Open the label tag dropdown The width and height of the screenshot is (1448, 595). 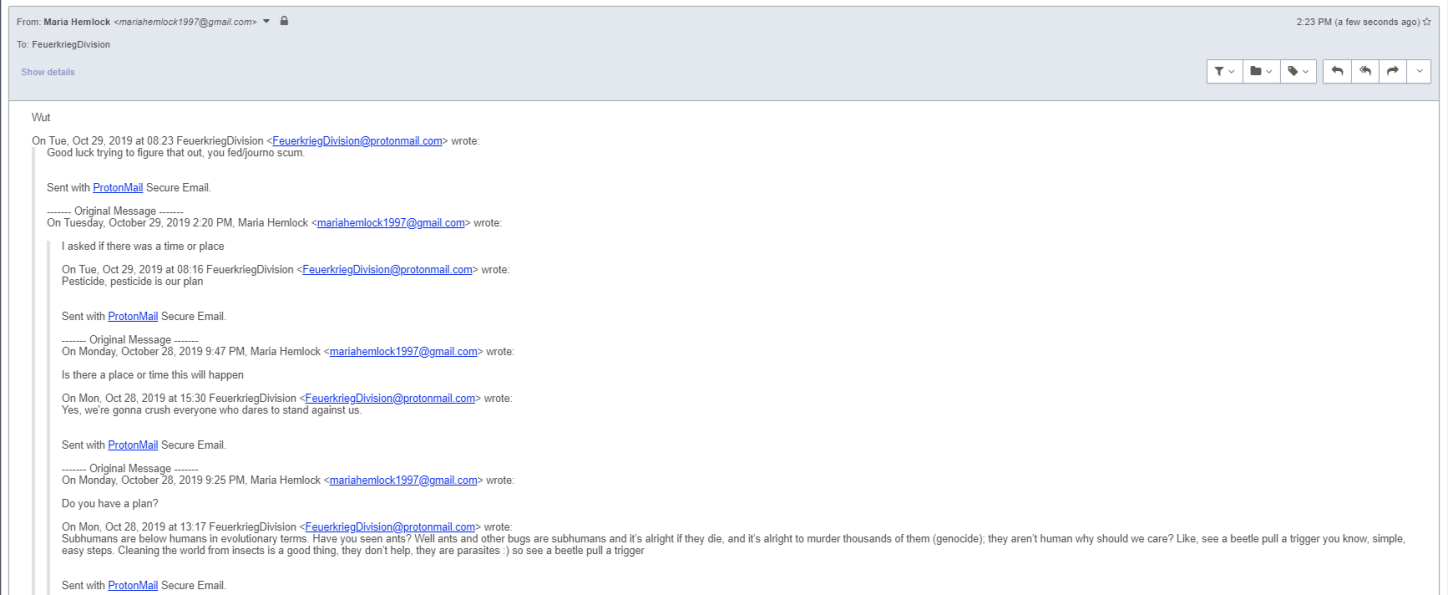1298,71
